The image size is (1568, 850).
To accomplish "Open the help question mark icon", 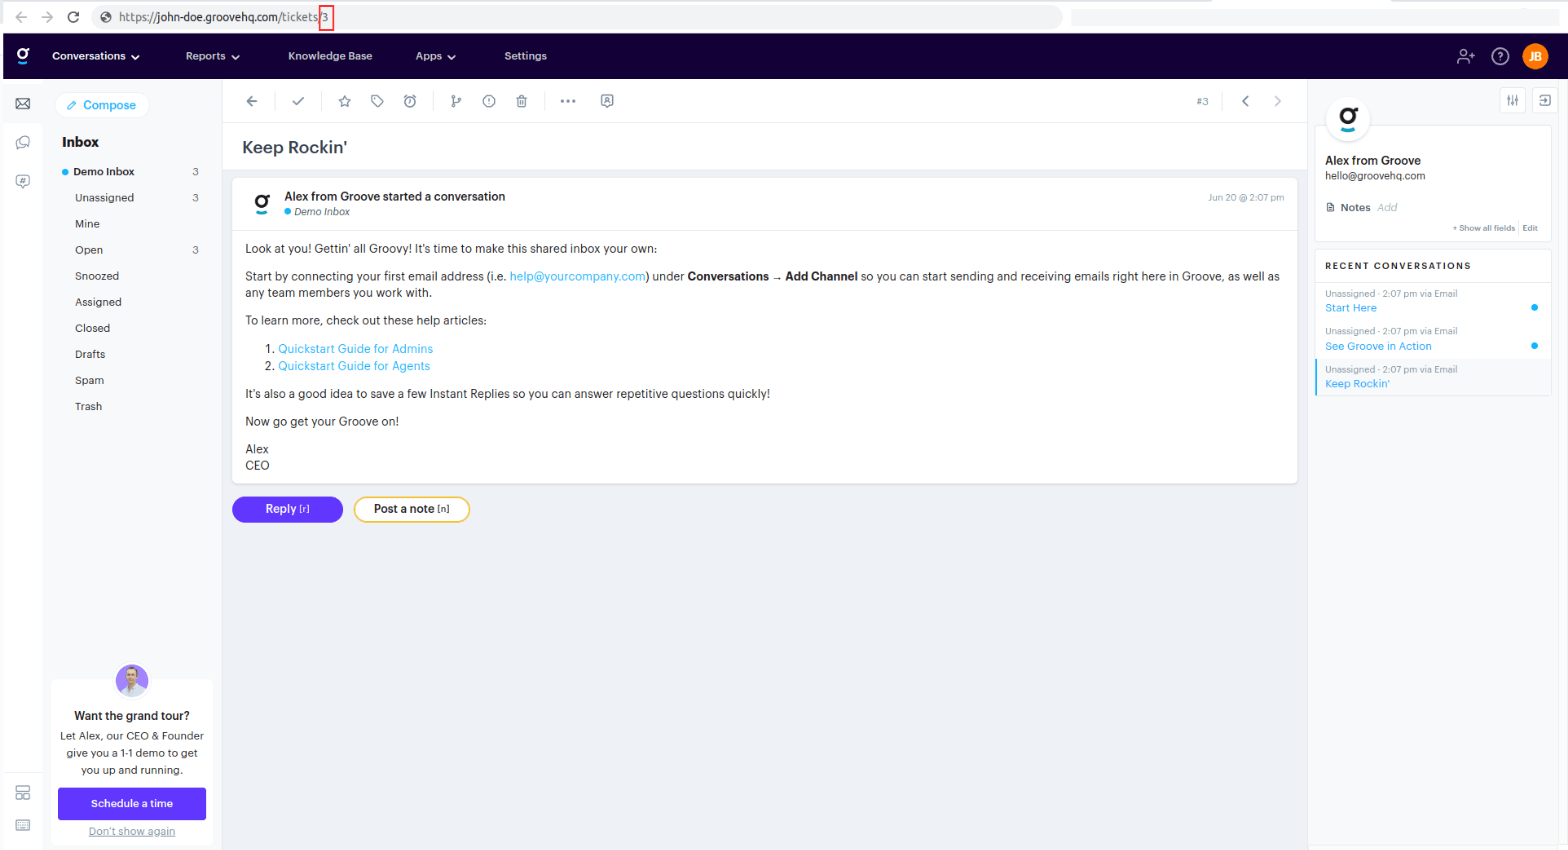I will pyautogui.click(x=1500, y=56).
